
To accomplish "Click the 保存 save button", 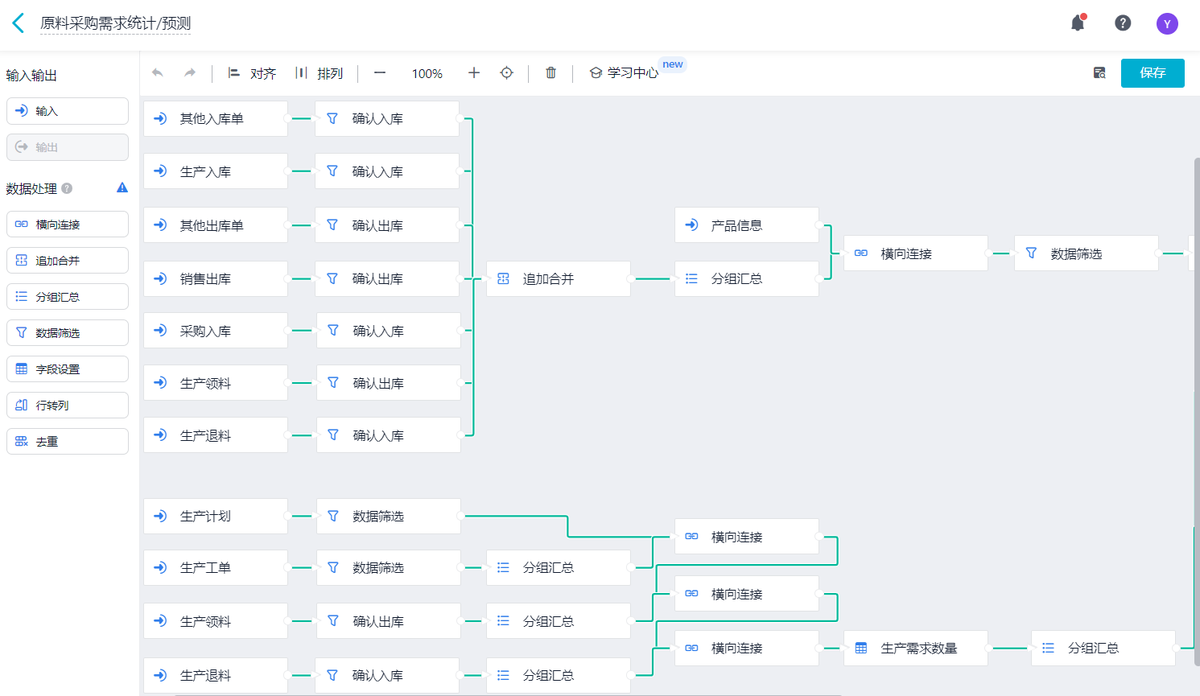I will pyautogui.click(x=1152, y=72).
